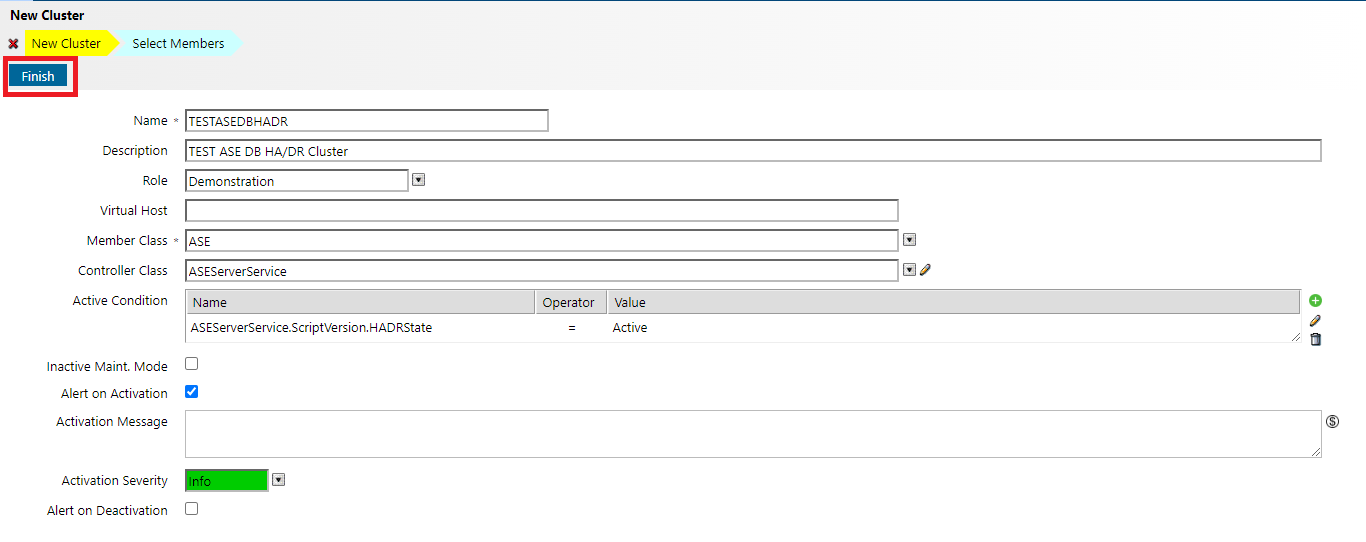The image size is (1366, 542).
Task: Switch to the Select Members step
Action: tap(178, 44)
